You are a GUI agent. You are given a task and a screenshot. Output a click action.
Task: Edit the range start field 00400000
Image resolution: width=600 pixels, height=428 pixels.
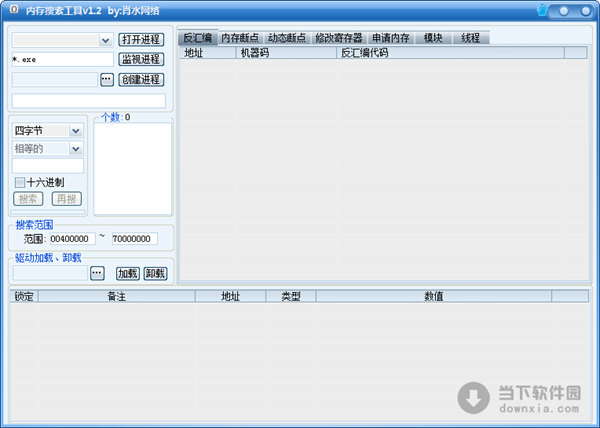pos(72,239)
